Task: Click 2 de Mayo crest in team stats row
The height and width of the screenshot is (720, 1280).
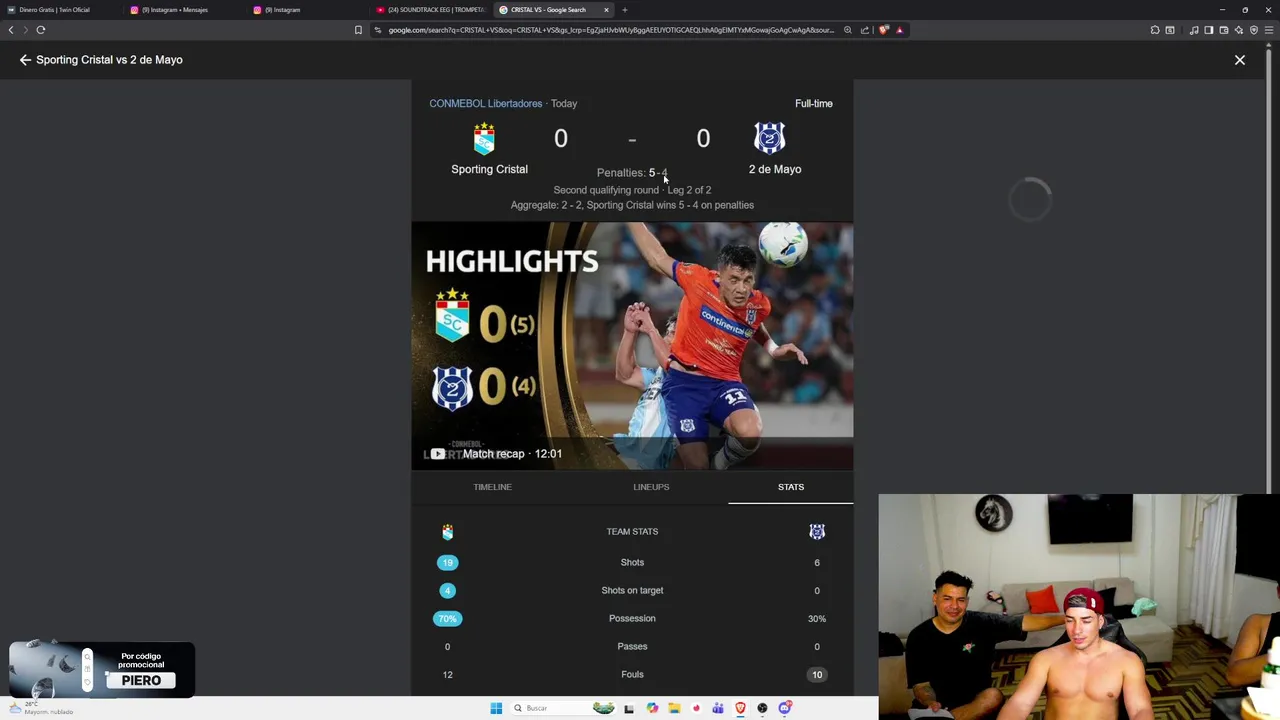Action: click(x=817, y=532)
